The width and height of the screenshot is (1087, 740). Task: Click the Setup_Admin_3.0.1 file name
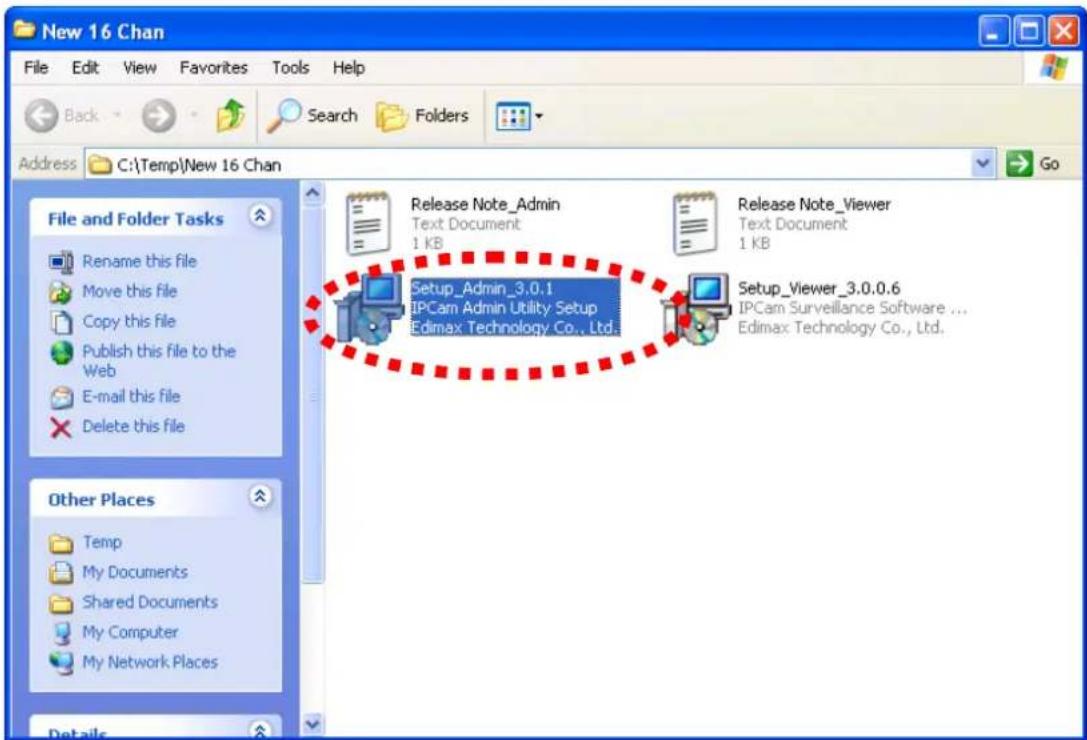coord(482,288)
